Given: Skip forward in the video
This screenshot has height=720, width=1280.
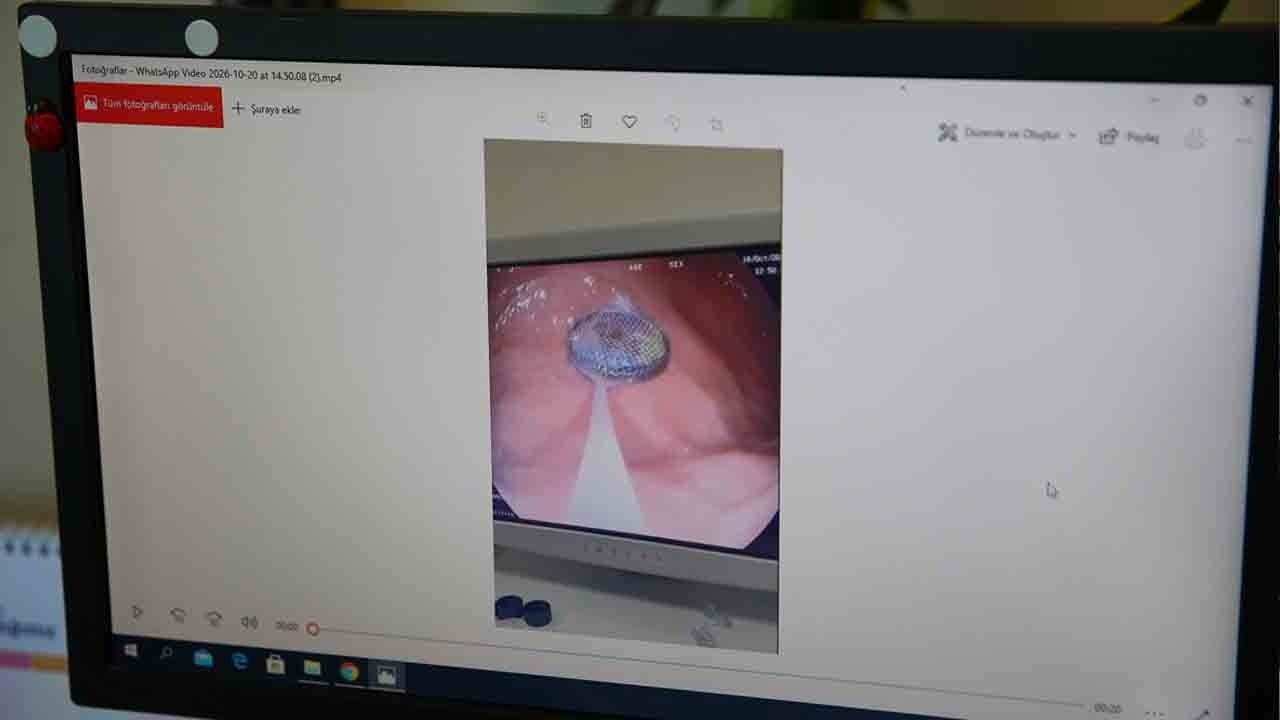Looking at the screenshot, I should pyautogui.click(x=213, y=619).
